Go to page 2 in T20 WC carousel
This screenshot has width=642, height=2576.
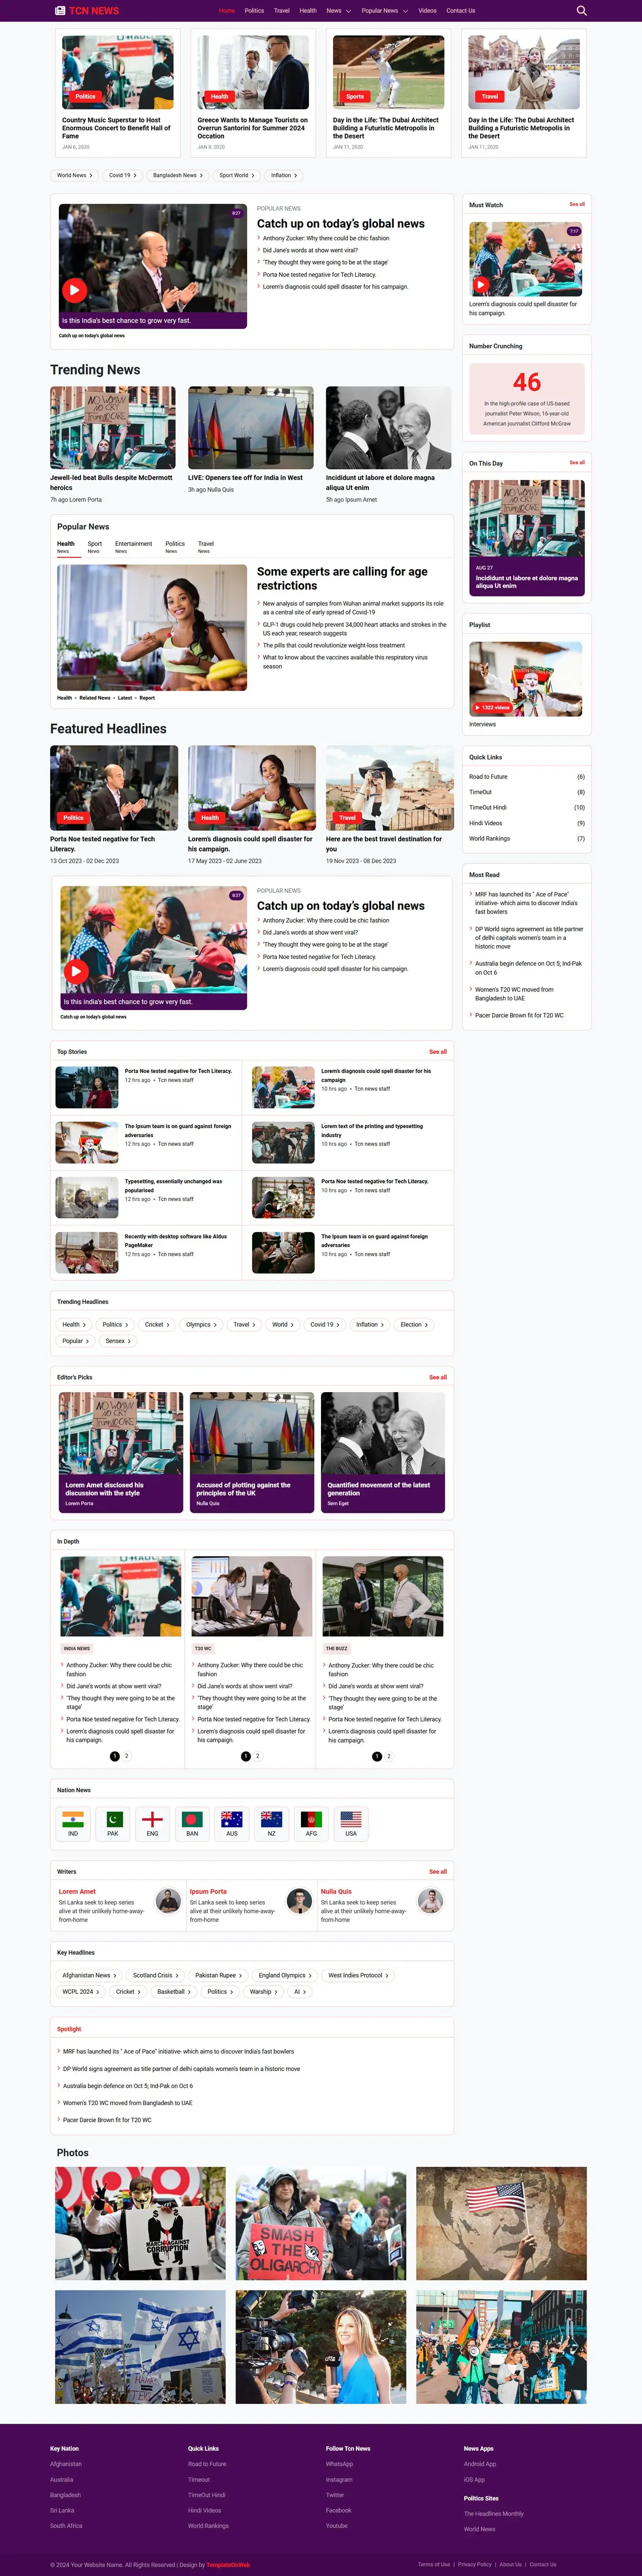pos(257,1756)
